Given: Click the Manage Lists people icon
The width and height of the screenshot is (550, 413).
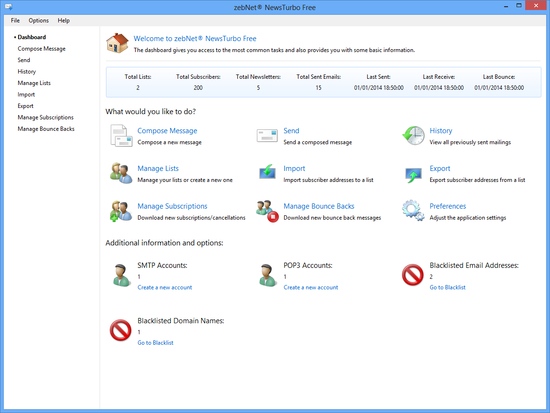Looking at the screenshot, I should coord(121,173).
